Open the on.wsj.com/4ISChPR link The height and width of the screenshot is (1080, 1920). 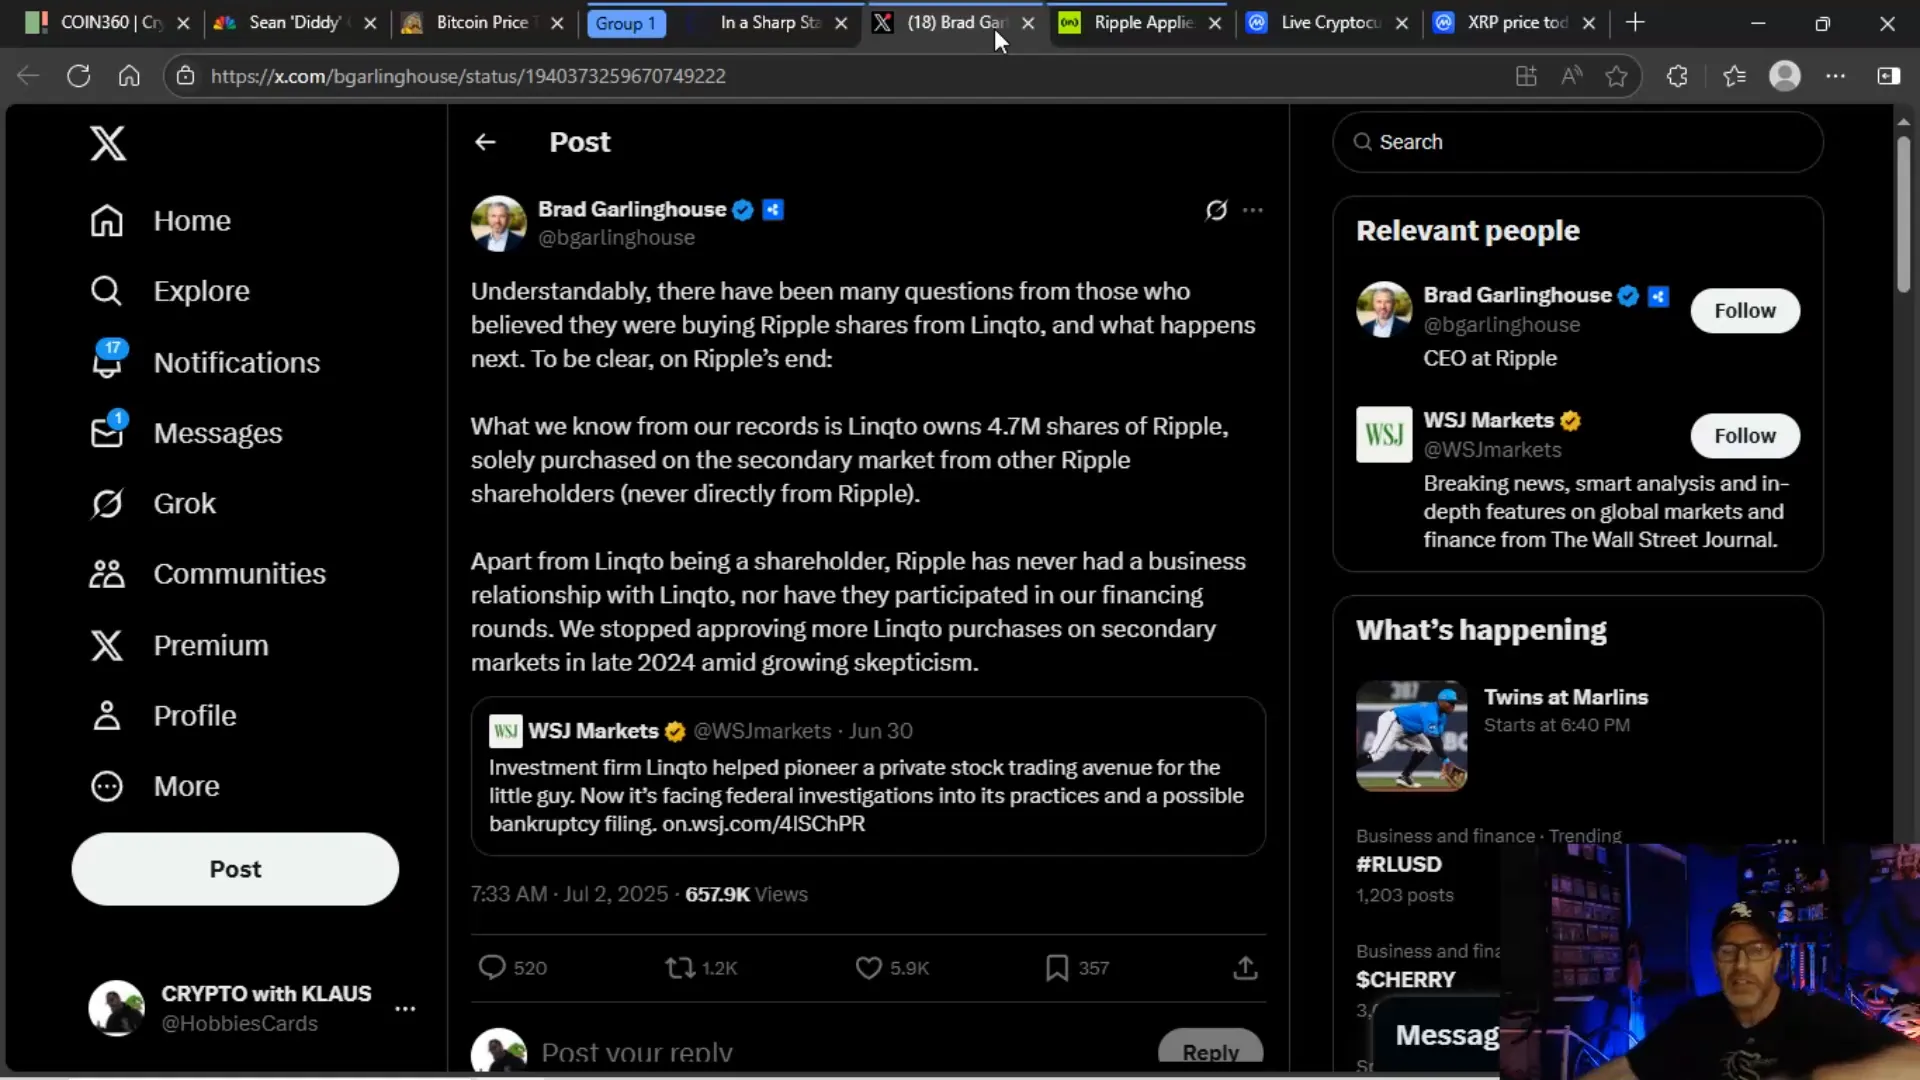click(763, 823)
